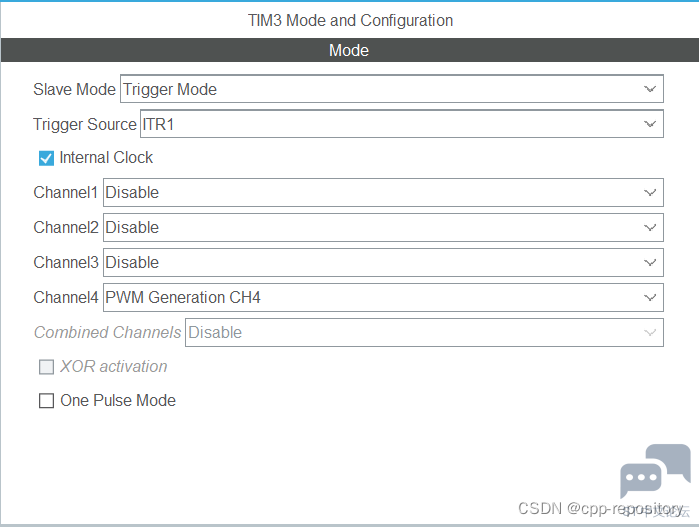Image resolution: width=699 pixels, height=527 pixels.
Task: Click the CSDN @cpp-repository watermark text
Action: pos(600,508)
